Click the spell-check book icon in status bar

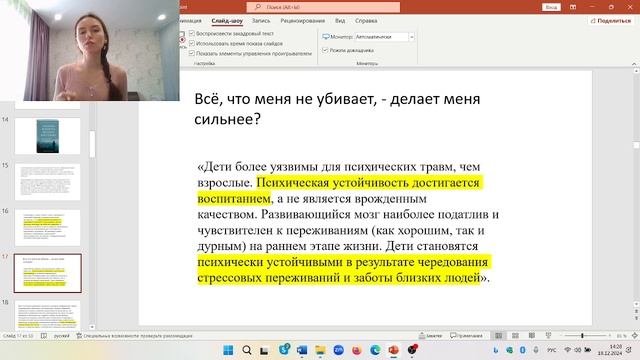pyautogui.click(x=44, y=336)
